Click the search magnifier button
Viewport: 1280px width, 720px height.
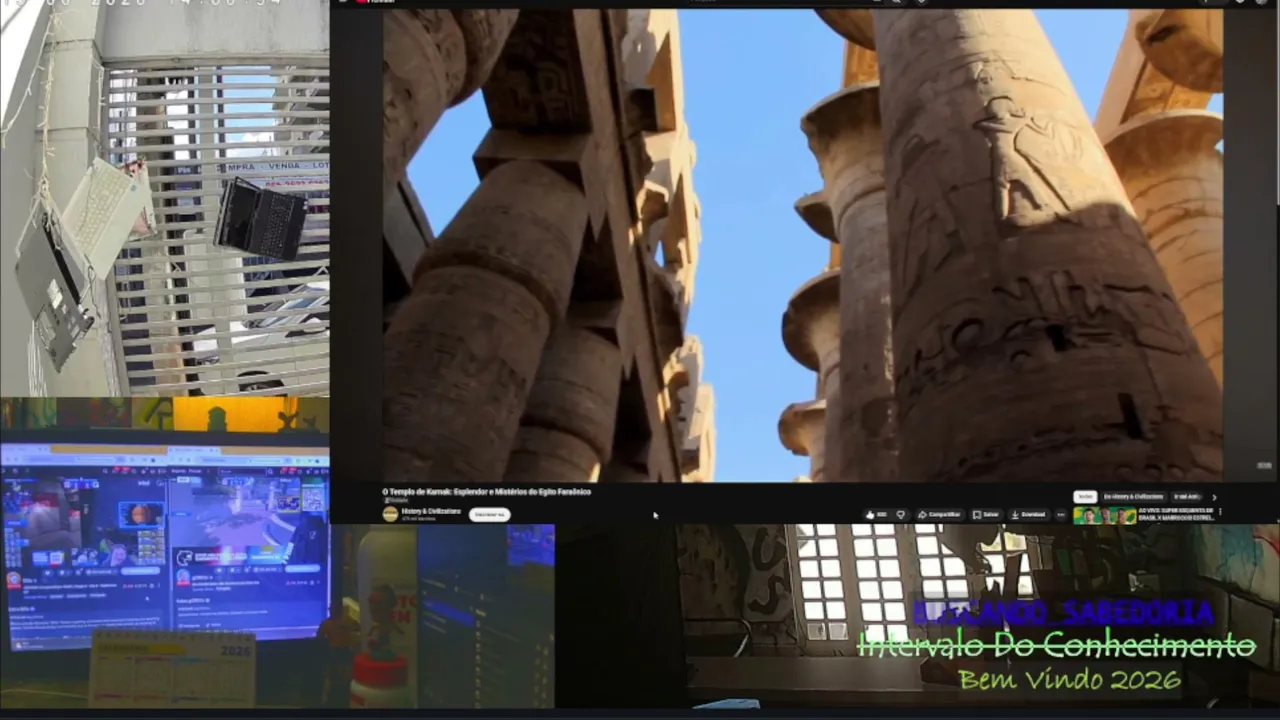click(894, 1)
